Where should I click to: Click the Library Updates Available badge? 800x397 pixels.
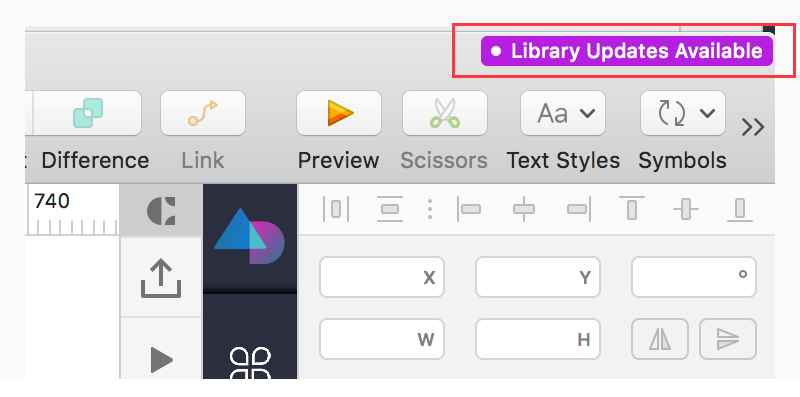click(x=627, y=51)
